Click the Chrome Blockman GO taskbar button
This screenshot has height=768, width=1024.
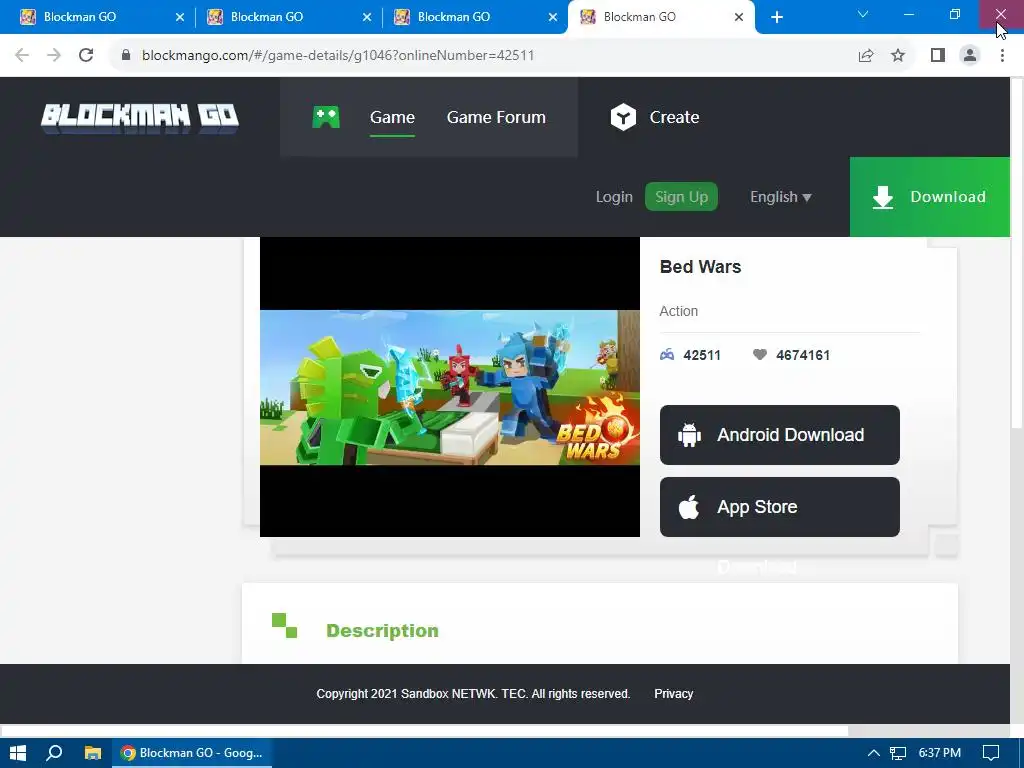pos(193,753)
